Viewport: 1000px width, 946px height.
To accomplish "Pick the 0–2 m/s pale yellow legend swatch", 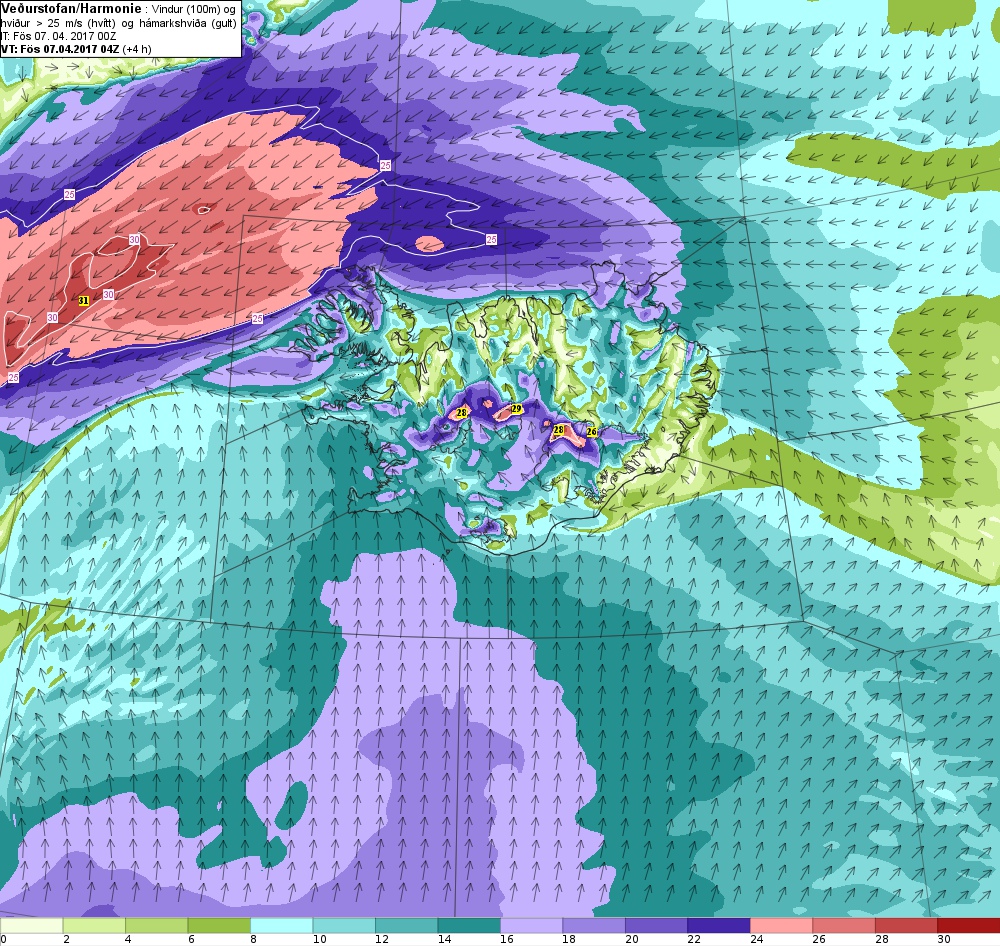I will (31, 925).
